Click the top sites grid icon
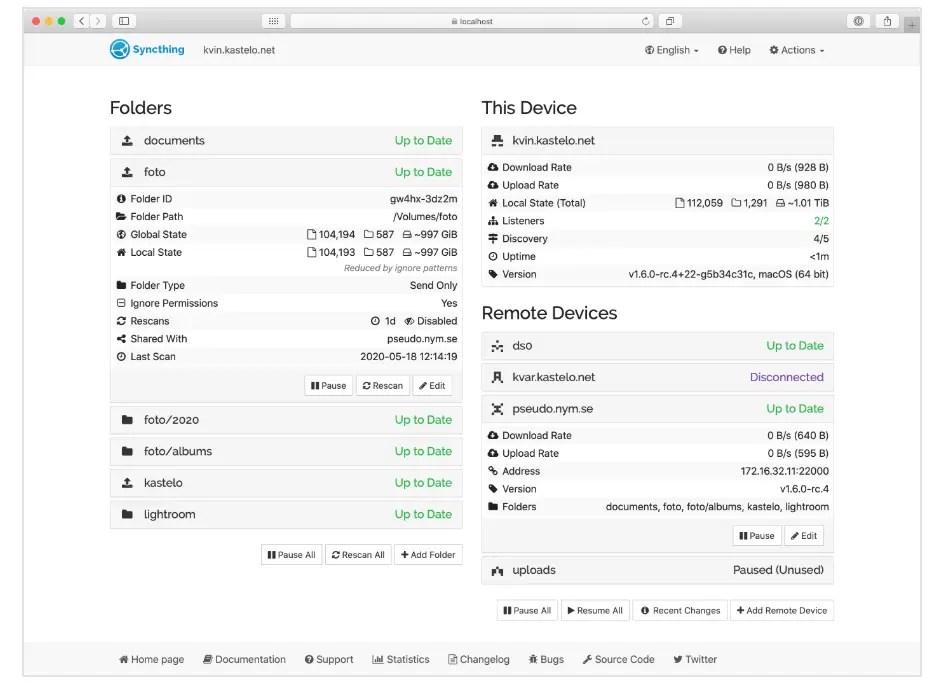 (x=273, y=21)
